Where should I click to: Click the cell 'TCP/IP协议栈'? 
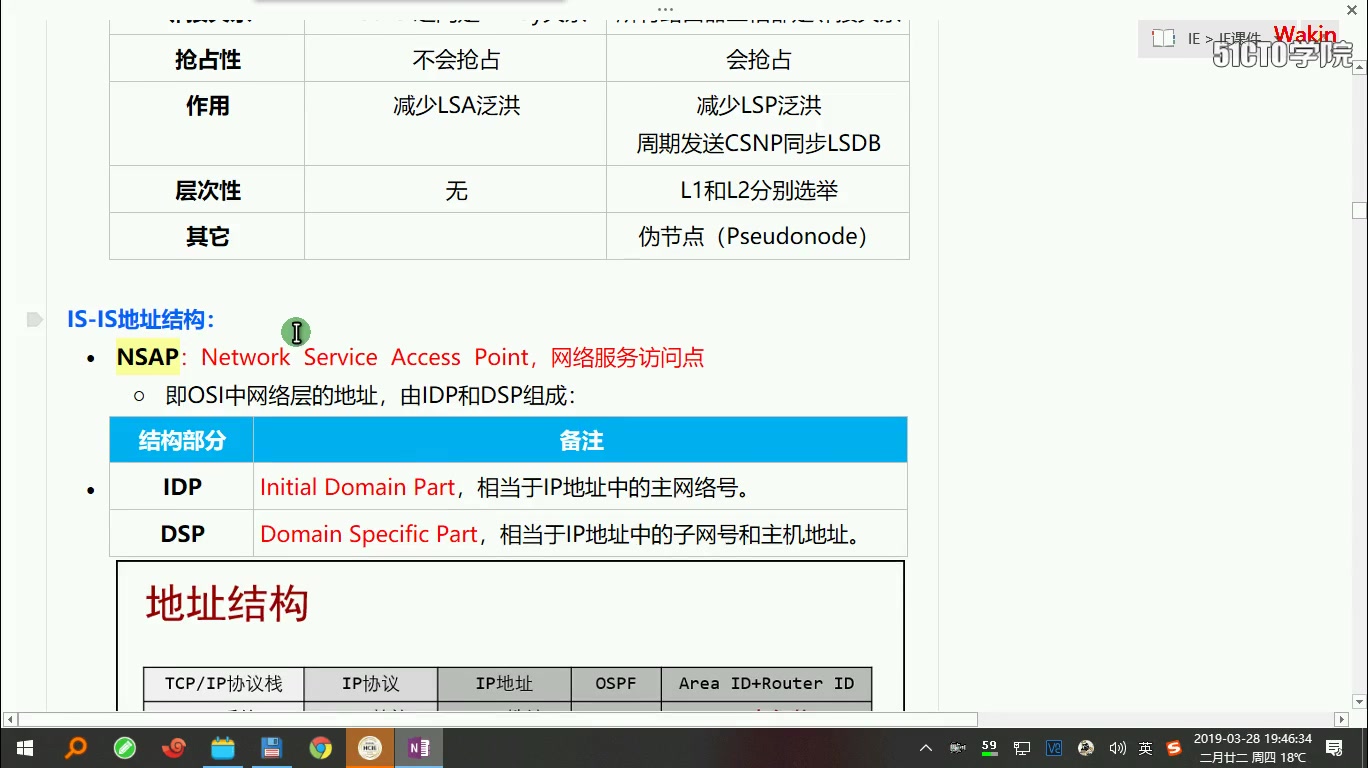pyautogui.click(x=224, y=684)
